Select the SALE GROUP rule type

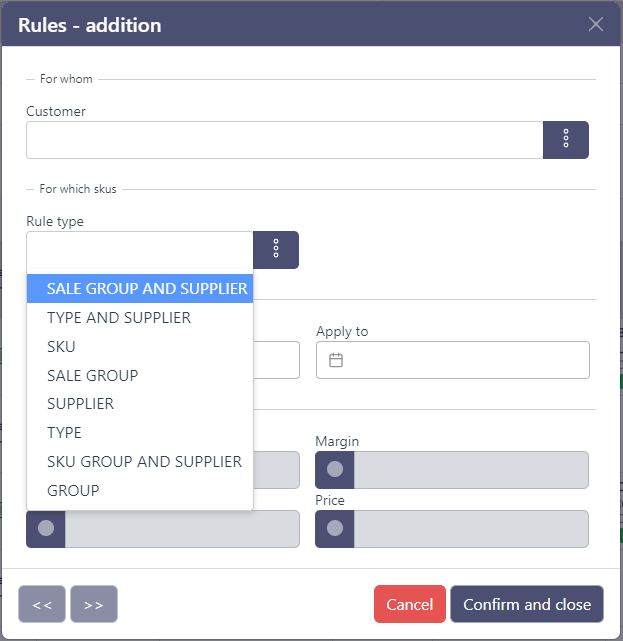92,375
